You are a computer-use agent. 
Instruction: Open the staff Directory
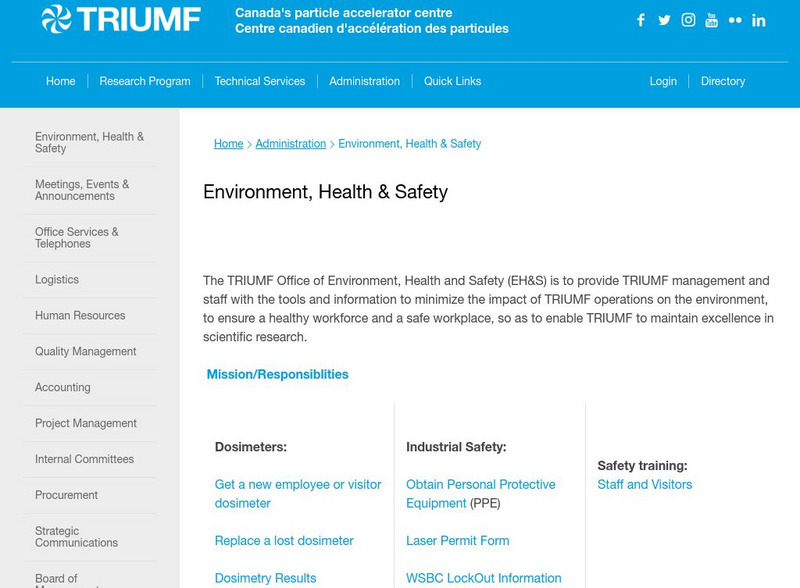pyautogui.click(x=723, y=81)
